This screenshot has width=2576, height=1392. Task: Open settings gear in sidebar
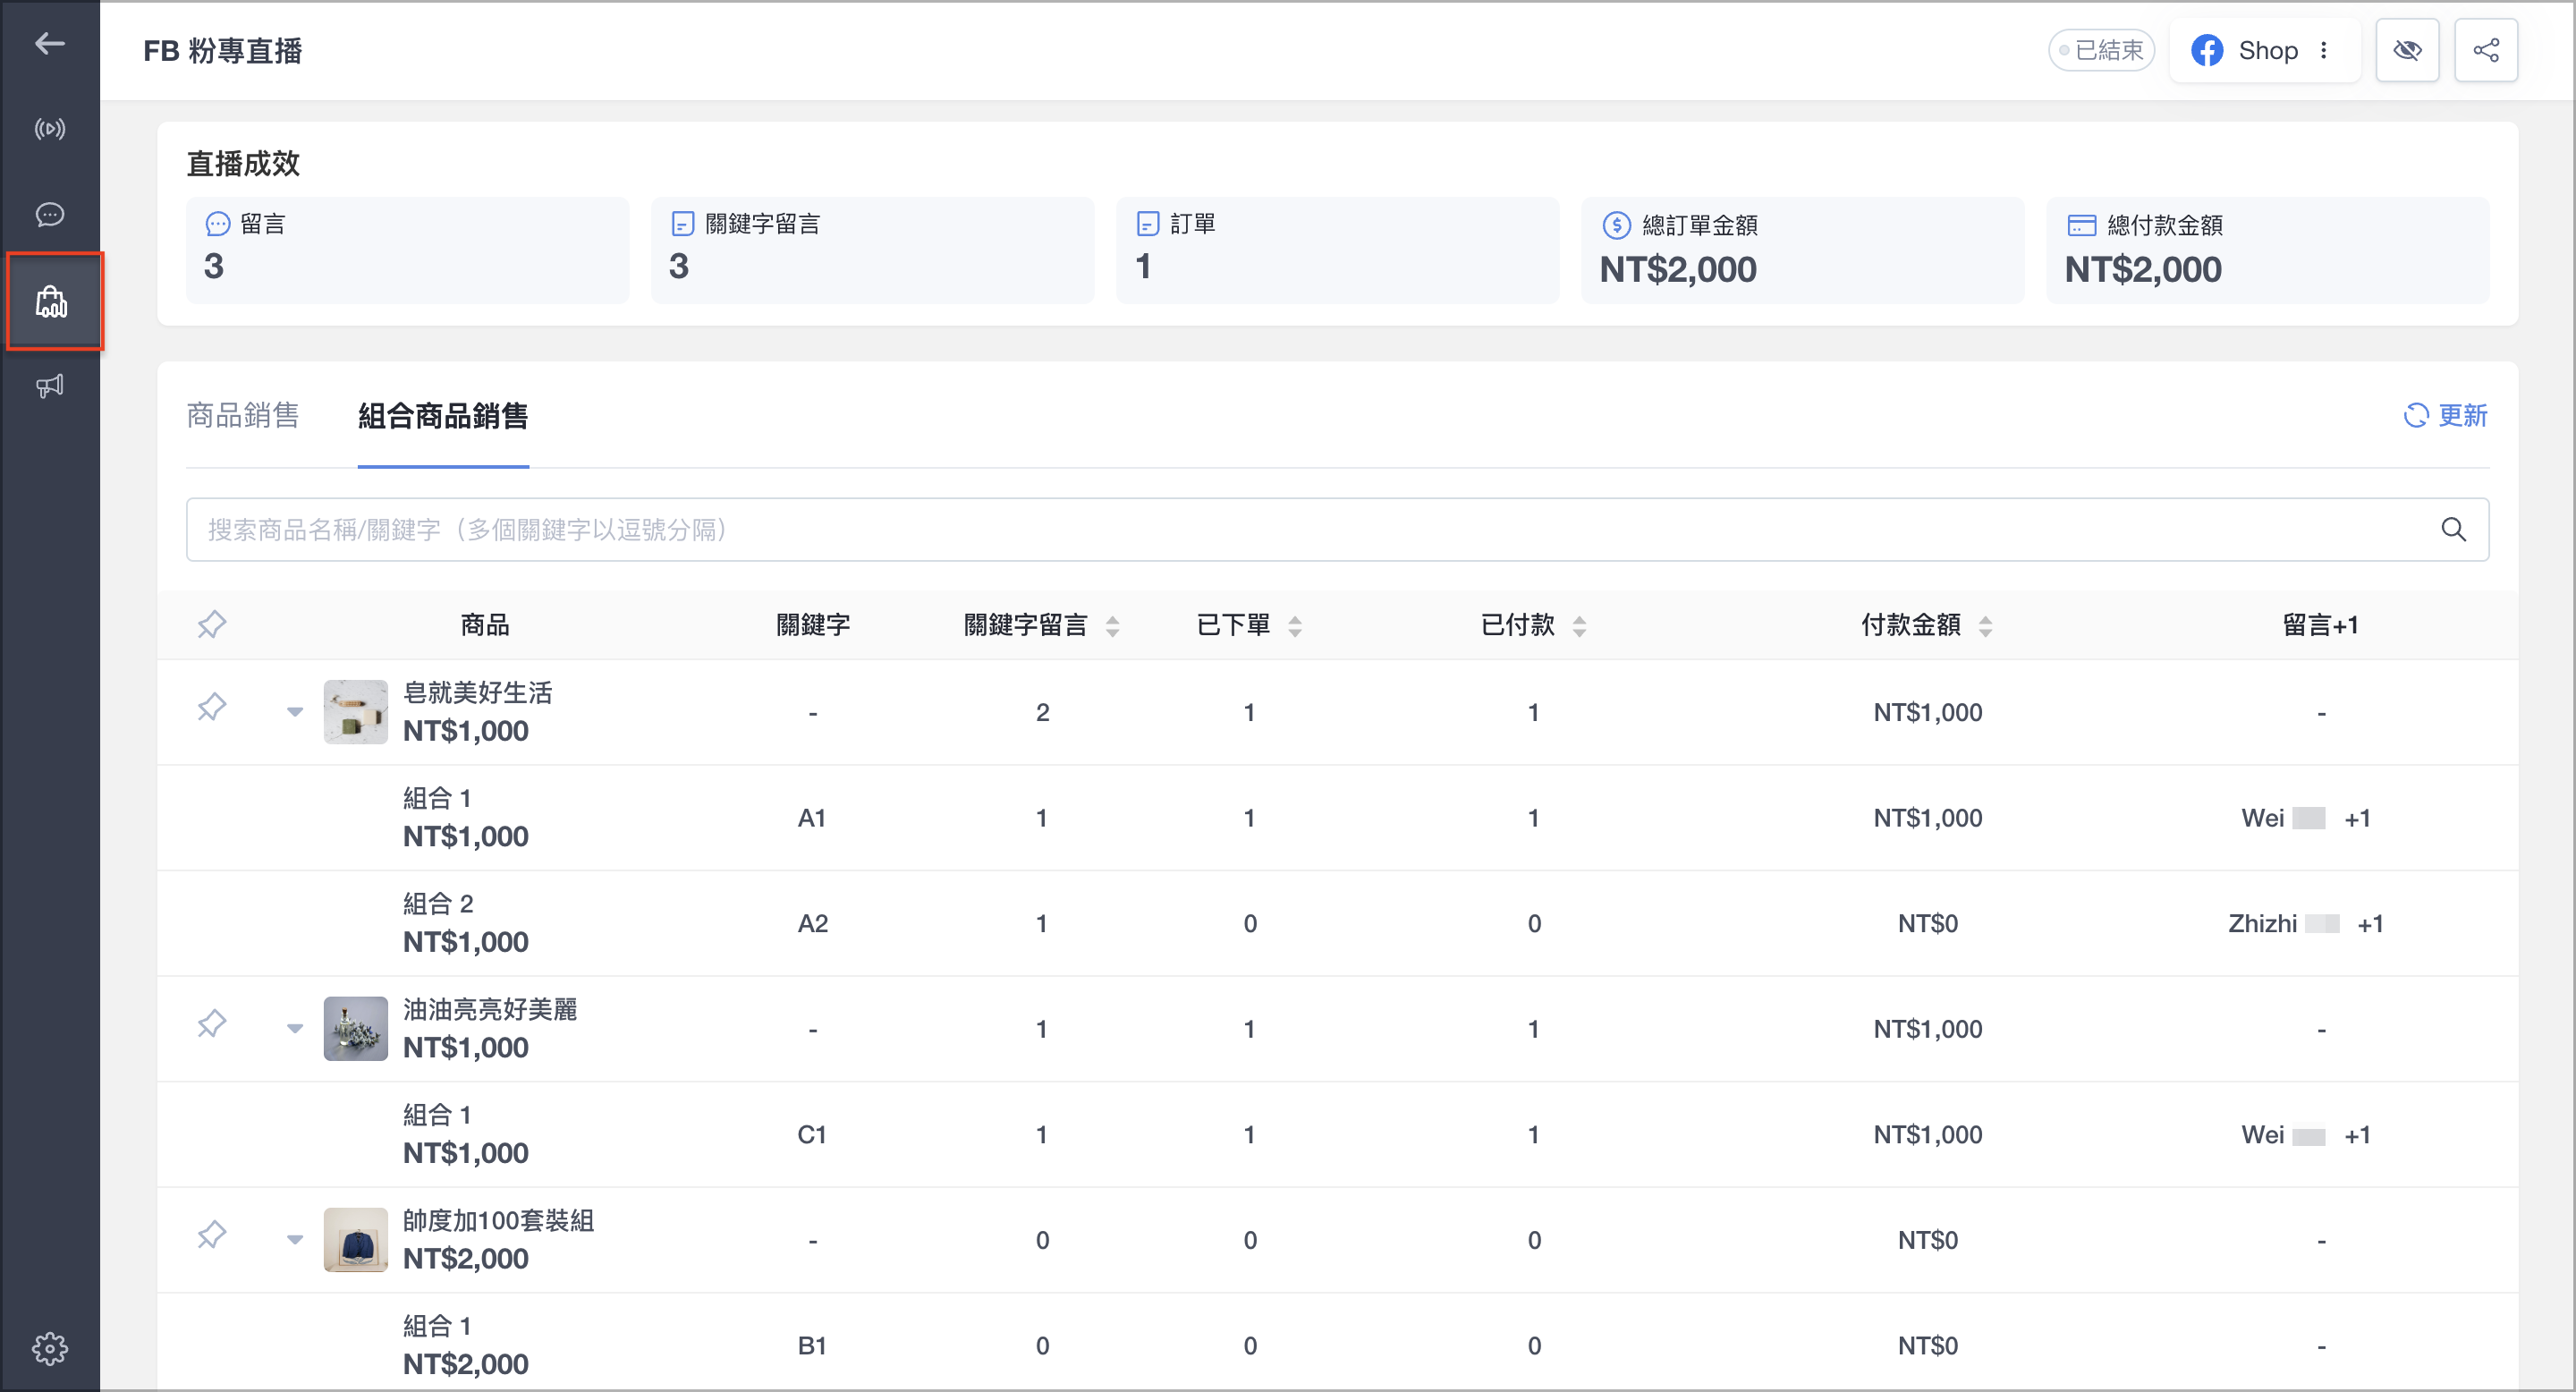(49, 1349)
